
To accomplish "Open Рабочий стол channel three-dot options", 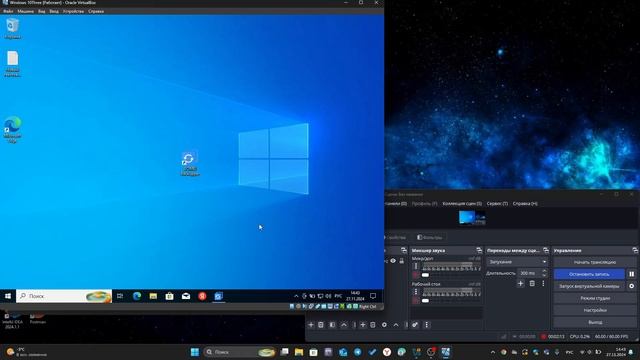I will pos(416,292).
